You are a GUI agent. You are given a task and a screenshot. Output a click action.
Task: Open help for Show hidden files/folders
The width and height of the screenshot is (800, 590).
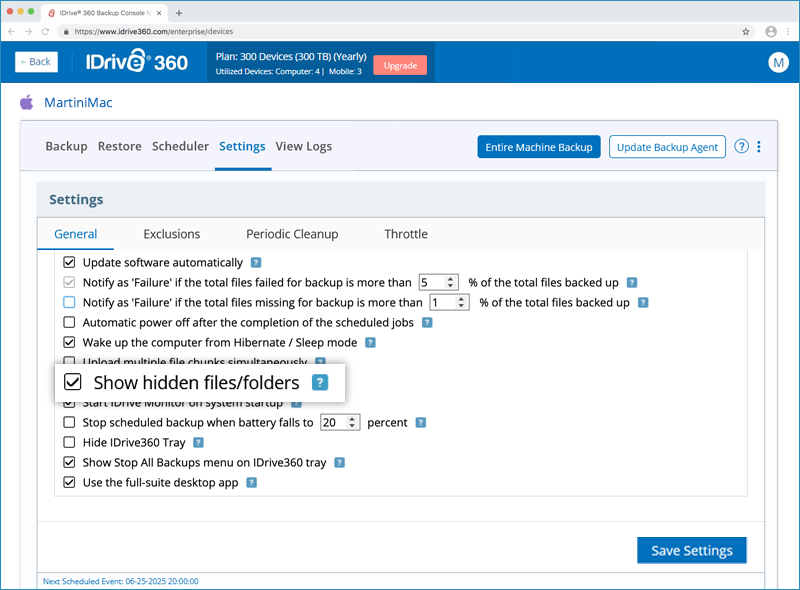click(x=320, y=382)
